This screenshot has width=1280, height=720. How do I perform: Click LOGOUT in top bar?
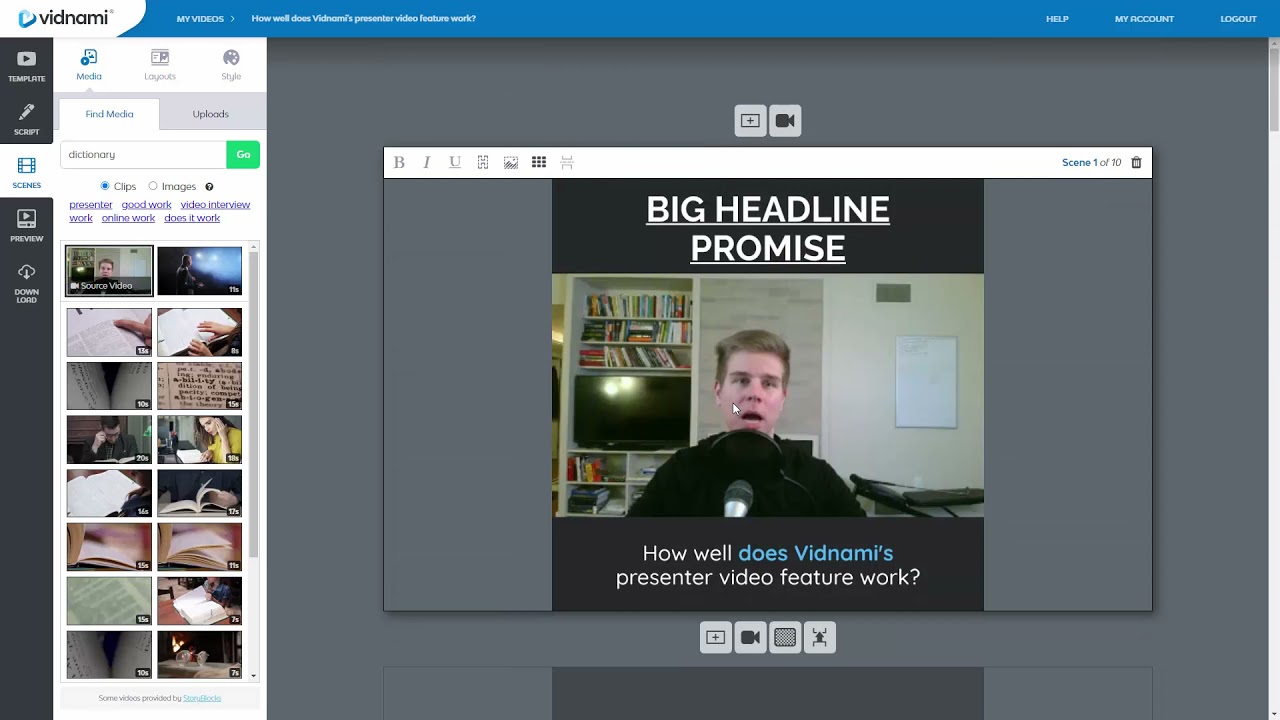pos(1238,19)
